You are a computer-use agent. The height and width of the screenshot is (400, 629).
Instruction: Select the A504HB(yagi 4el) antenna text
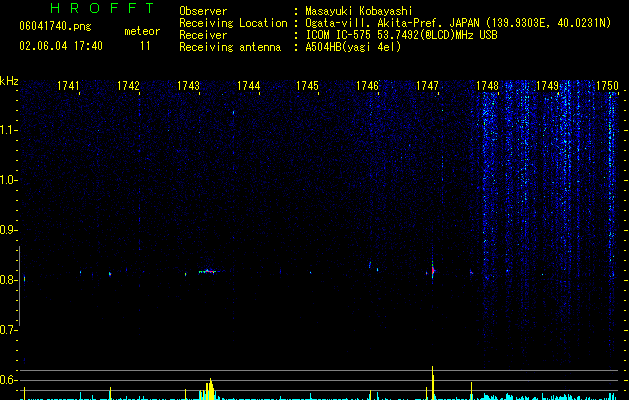pos(353,47)
